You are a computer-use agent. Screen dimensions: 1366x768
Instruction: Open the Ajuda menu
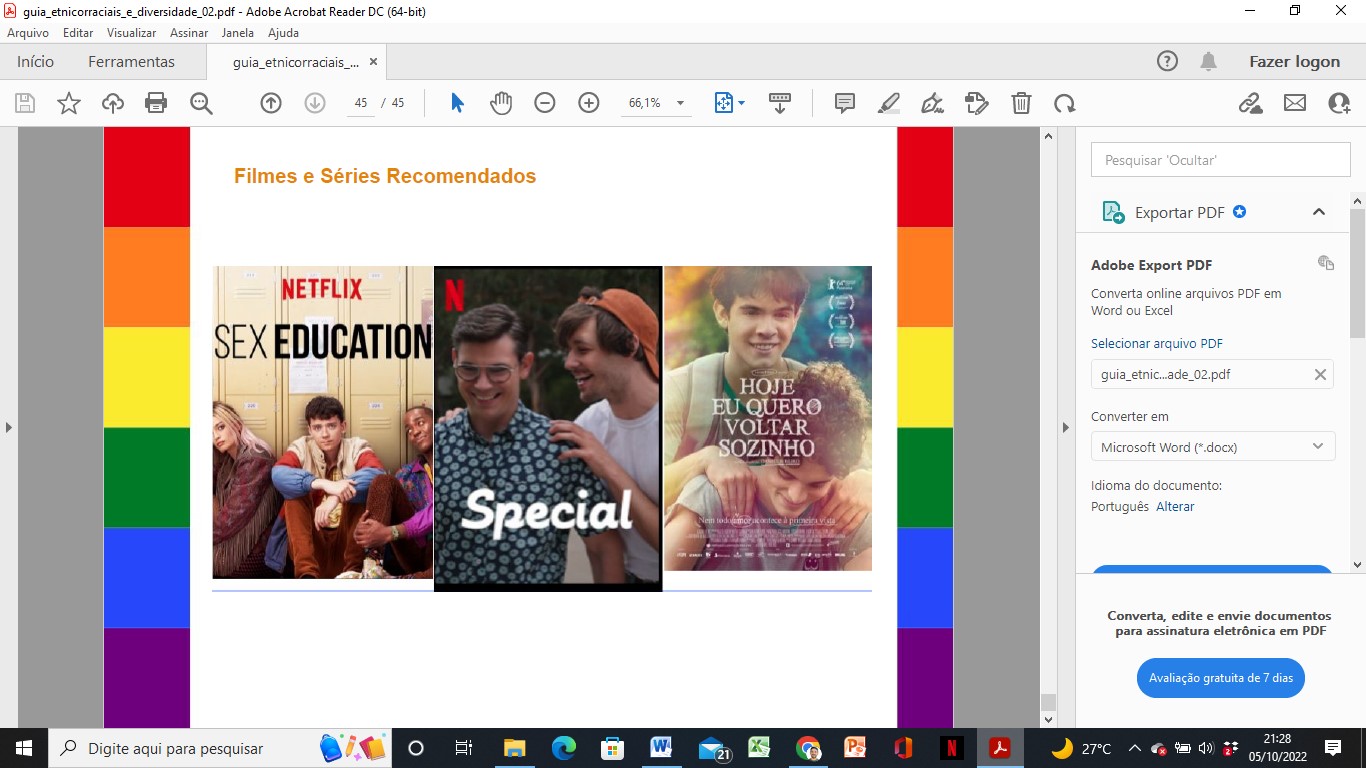click(x=284, y=32)
